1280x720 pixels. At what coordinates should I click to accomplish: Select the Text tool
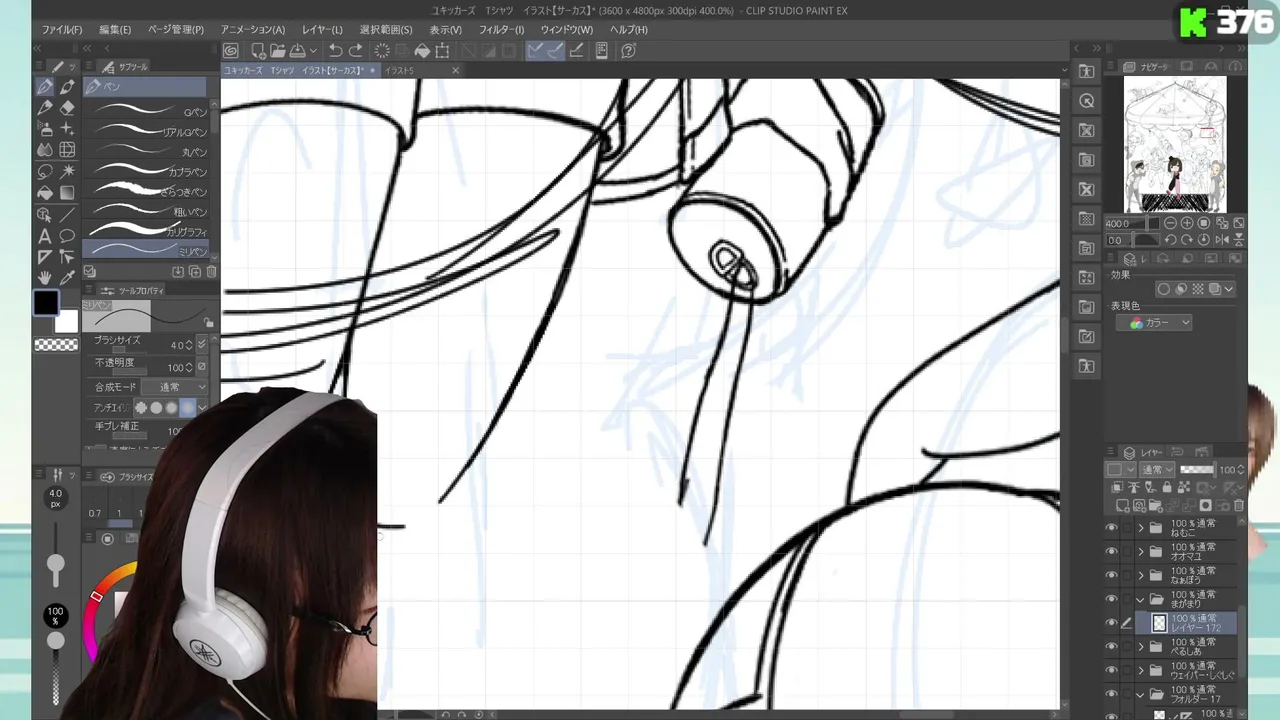click(x=45, y=236)
